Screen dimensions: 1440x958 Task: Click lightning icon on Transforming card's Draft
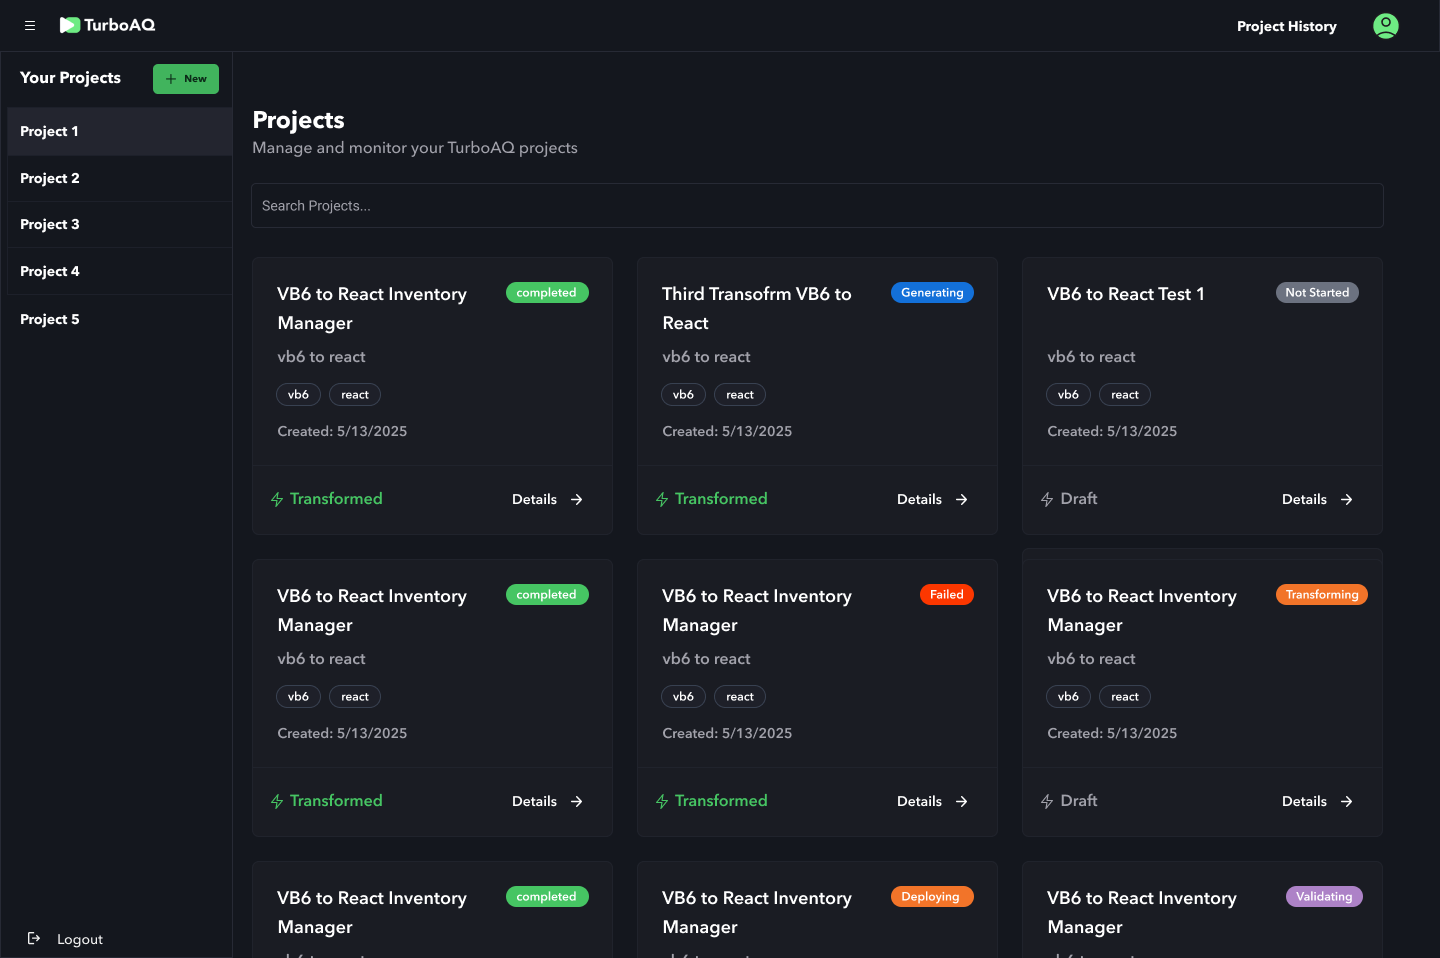click(x=1047, y=801)
